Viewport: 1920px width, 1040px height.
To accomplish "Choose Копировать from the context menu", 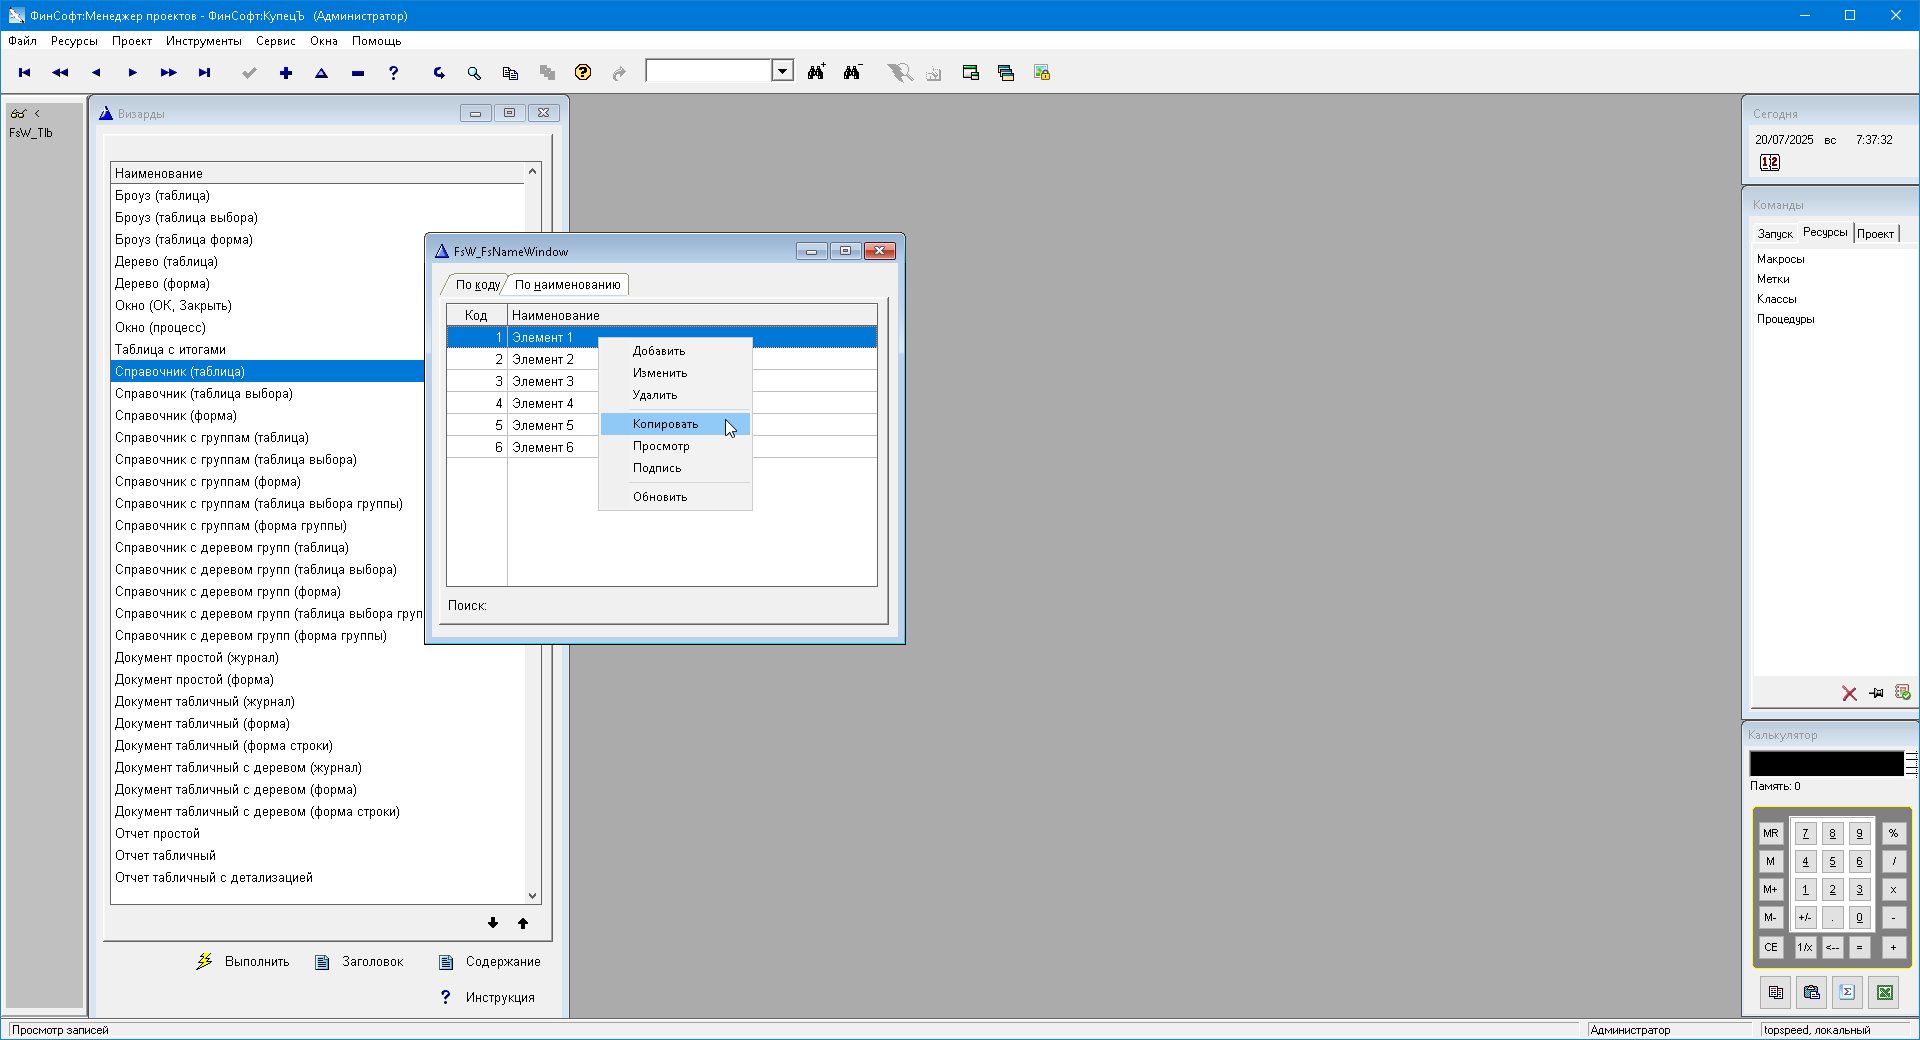I will pos(665,424).
